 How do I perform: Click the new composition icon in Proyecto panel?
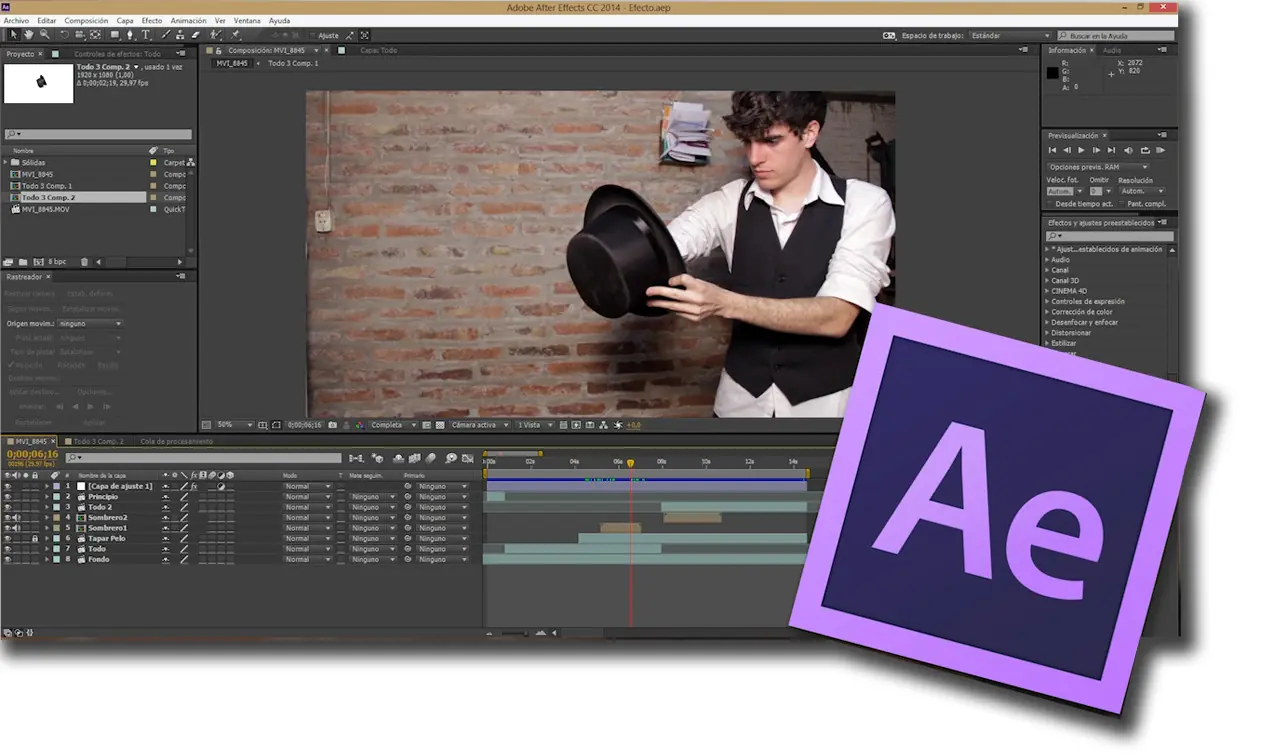click(38, 262)
